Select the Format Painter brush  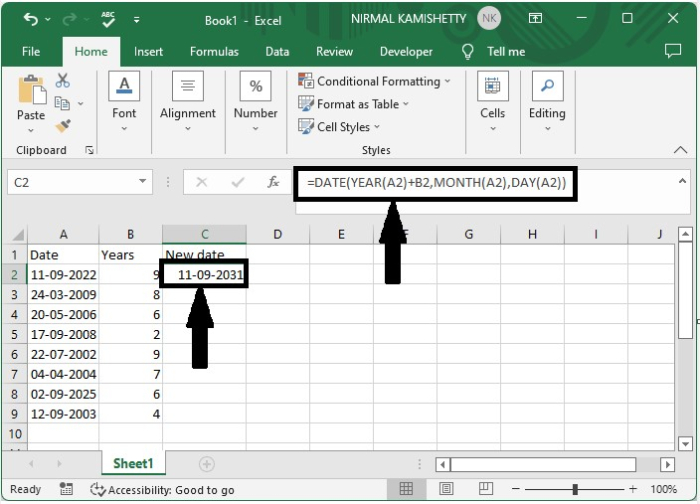[63, 125]
